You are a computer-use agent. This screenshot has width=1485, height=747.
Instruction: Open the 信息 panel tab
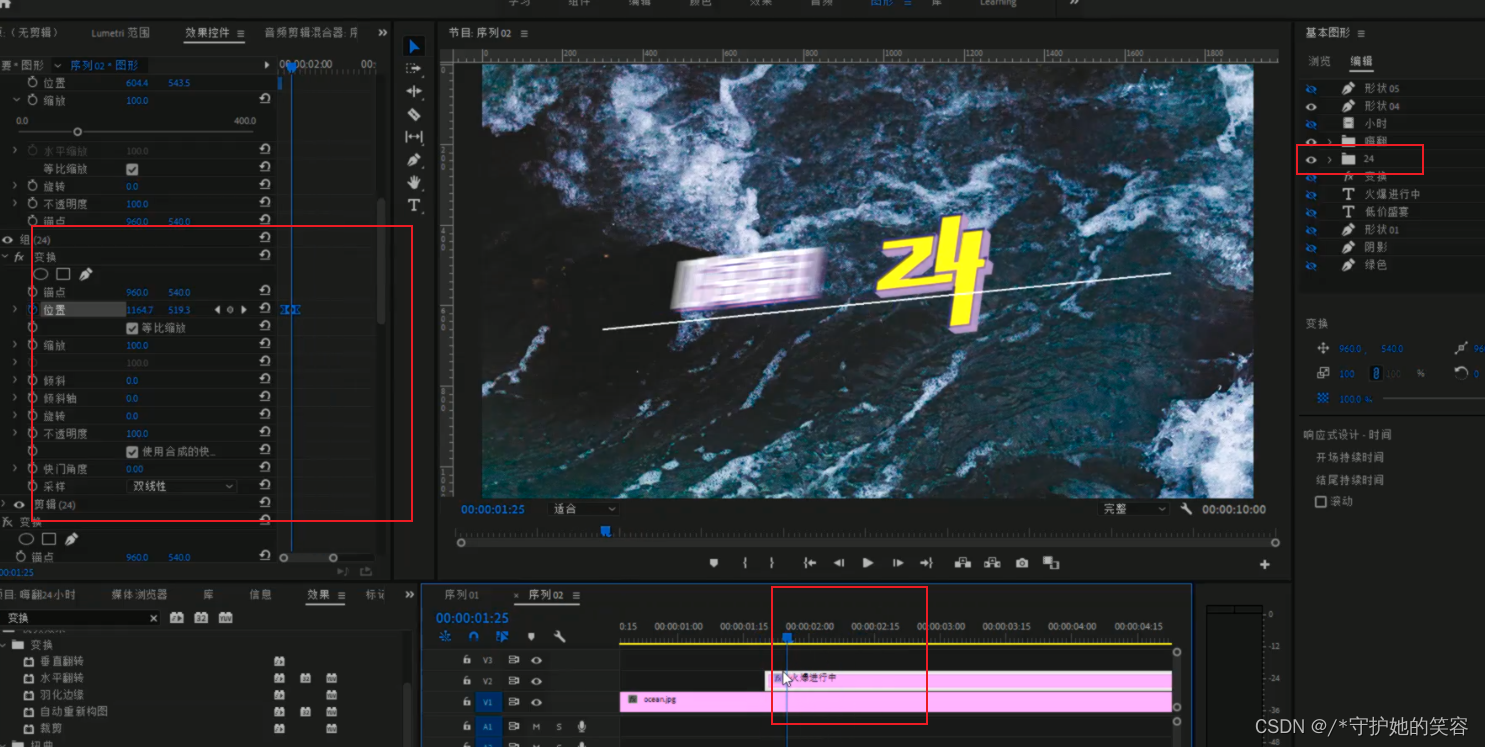pos(260,595)
